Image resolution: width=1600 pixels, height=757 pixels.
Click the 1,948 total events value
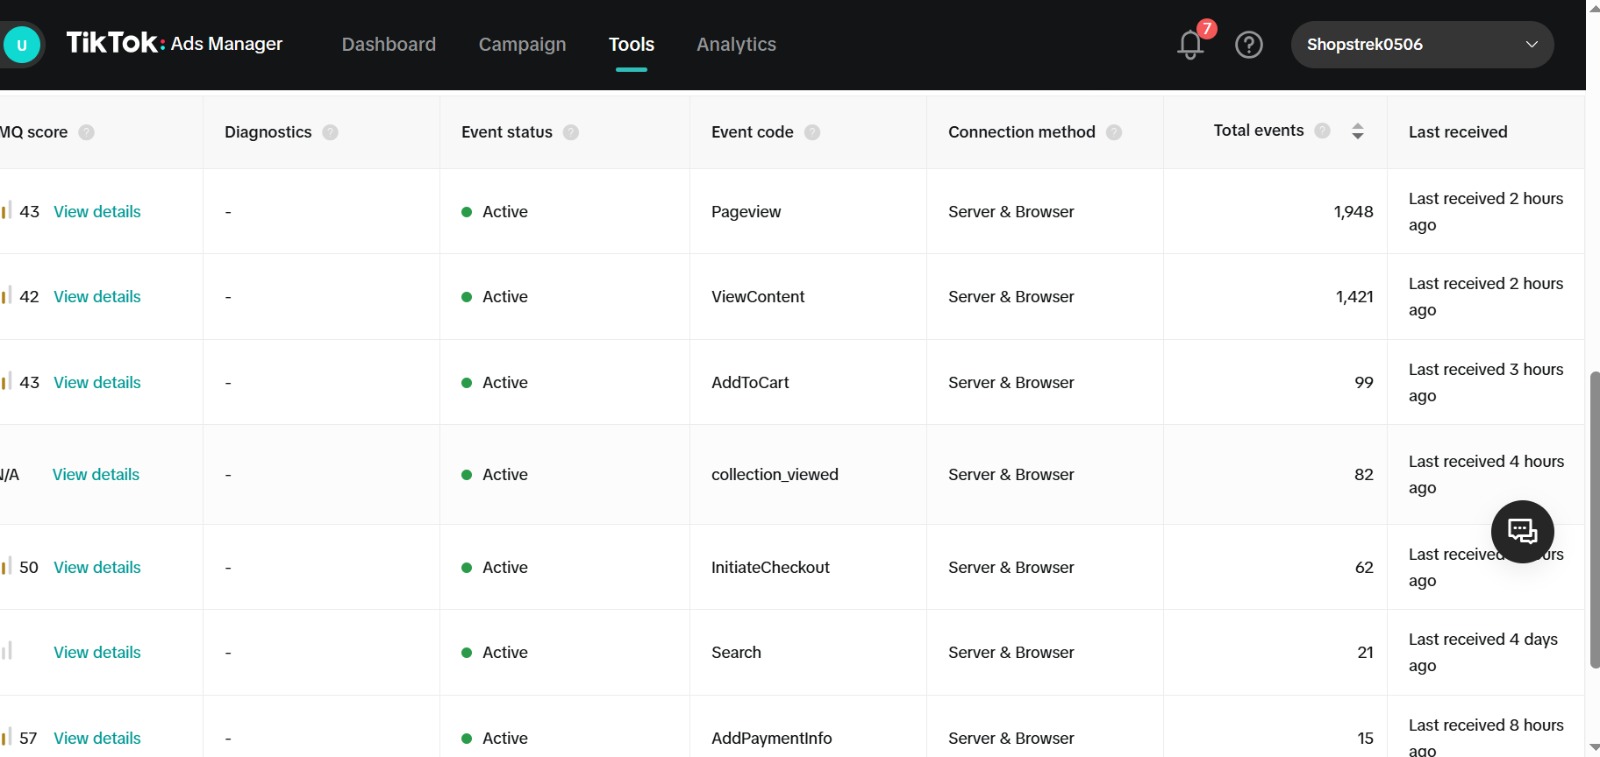tap(1354, 212)
